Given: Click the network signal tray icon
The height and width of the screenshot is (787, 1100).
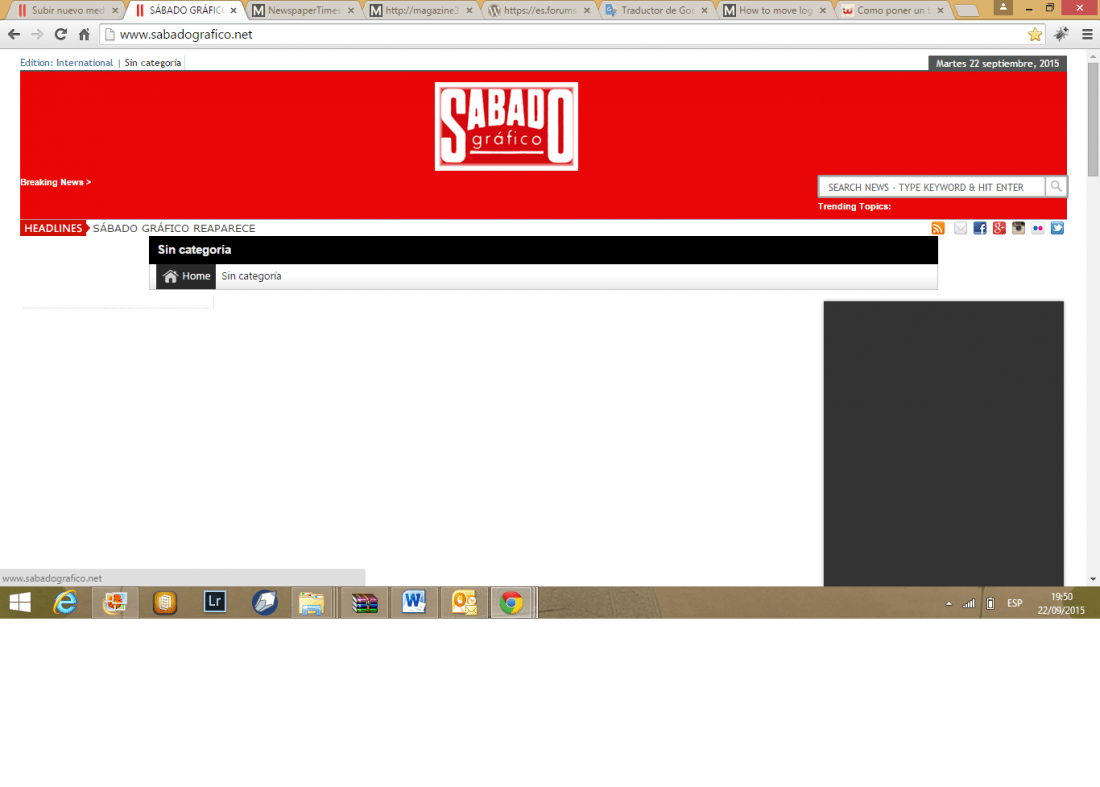Looking at the screenshot, I should pyautogui.click(x=969, y=603).
